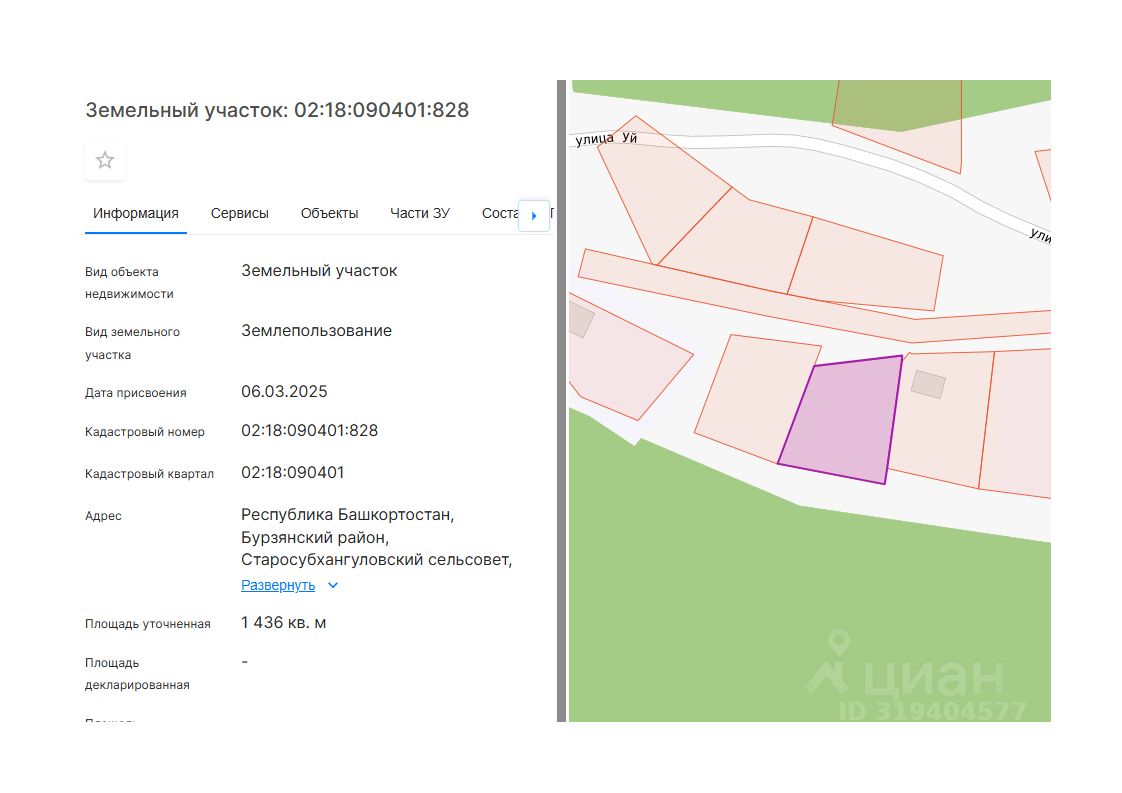Click the date 06.03.2025
This screenshot has width=1122, height=793.
click(284, 391)
